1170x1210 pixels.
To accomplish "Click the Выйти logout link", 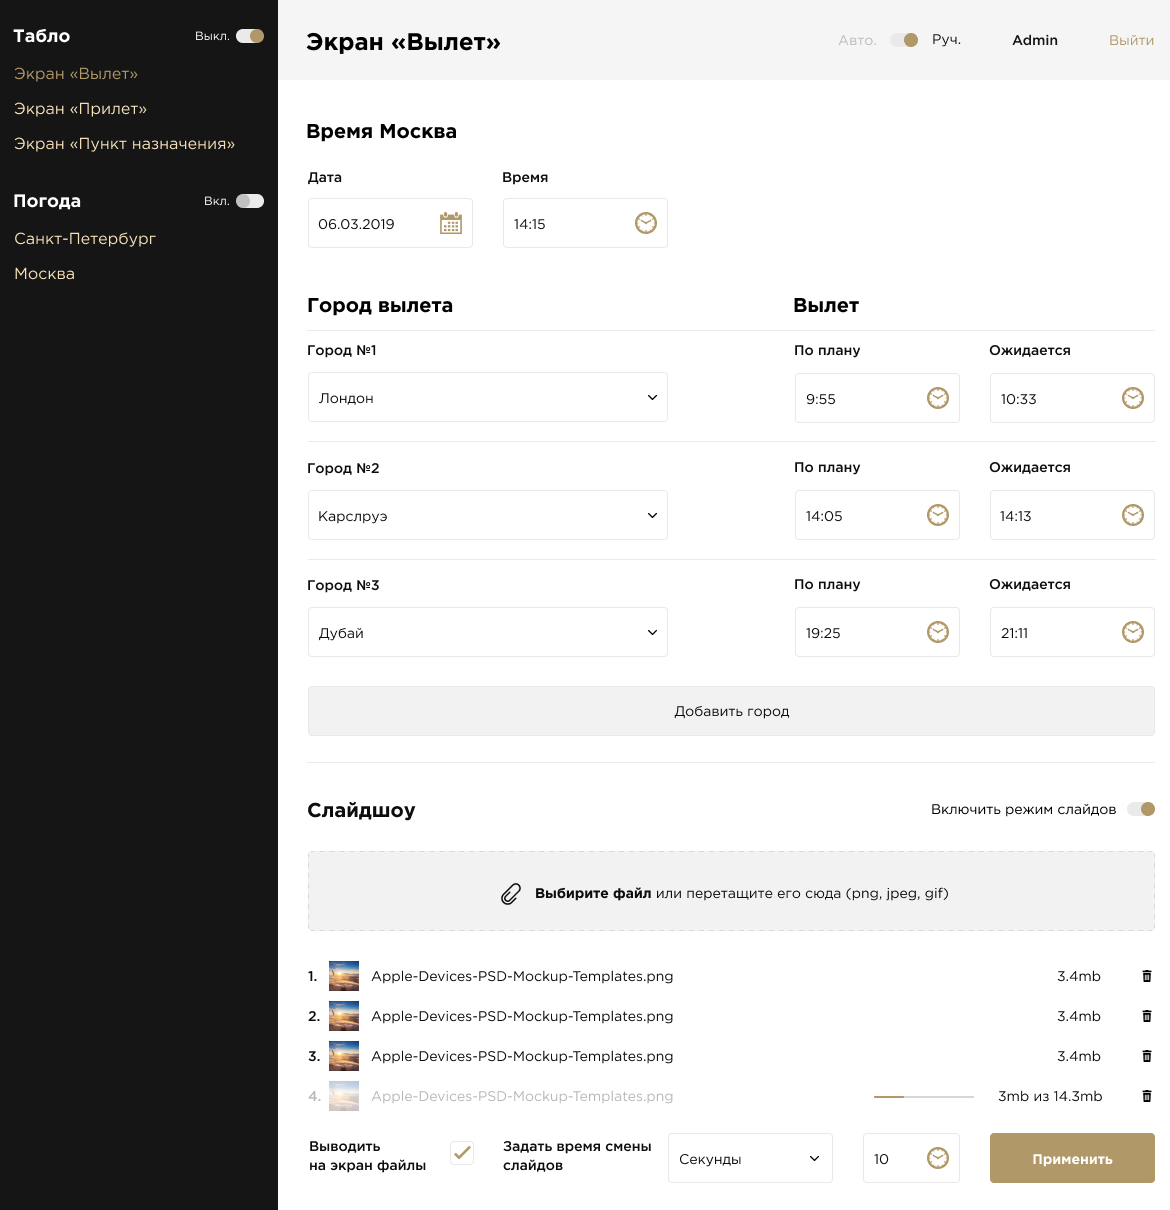I will coord(1131,41).
